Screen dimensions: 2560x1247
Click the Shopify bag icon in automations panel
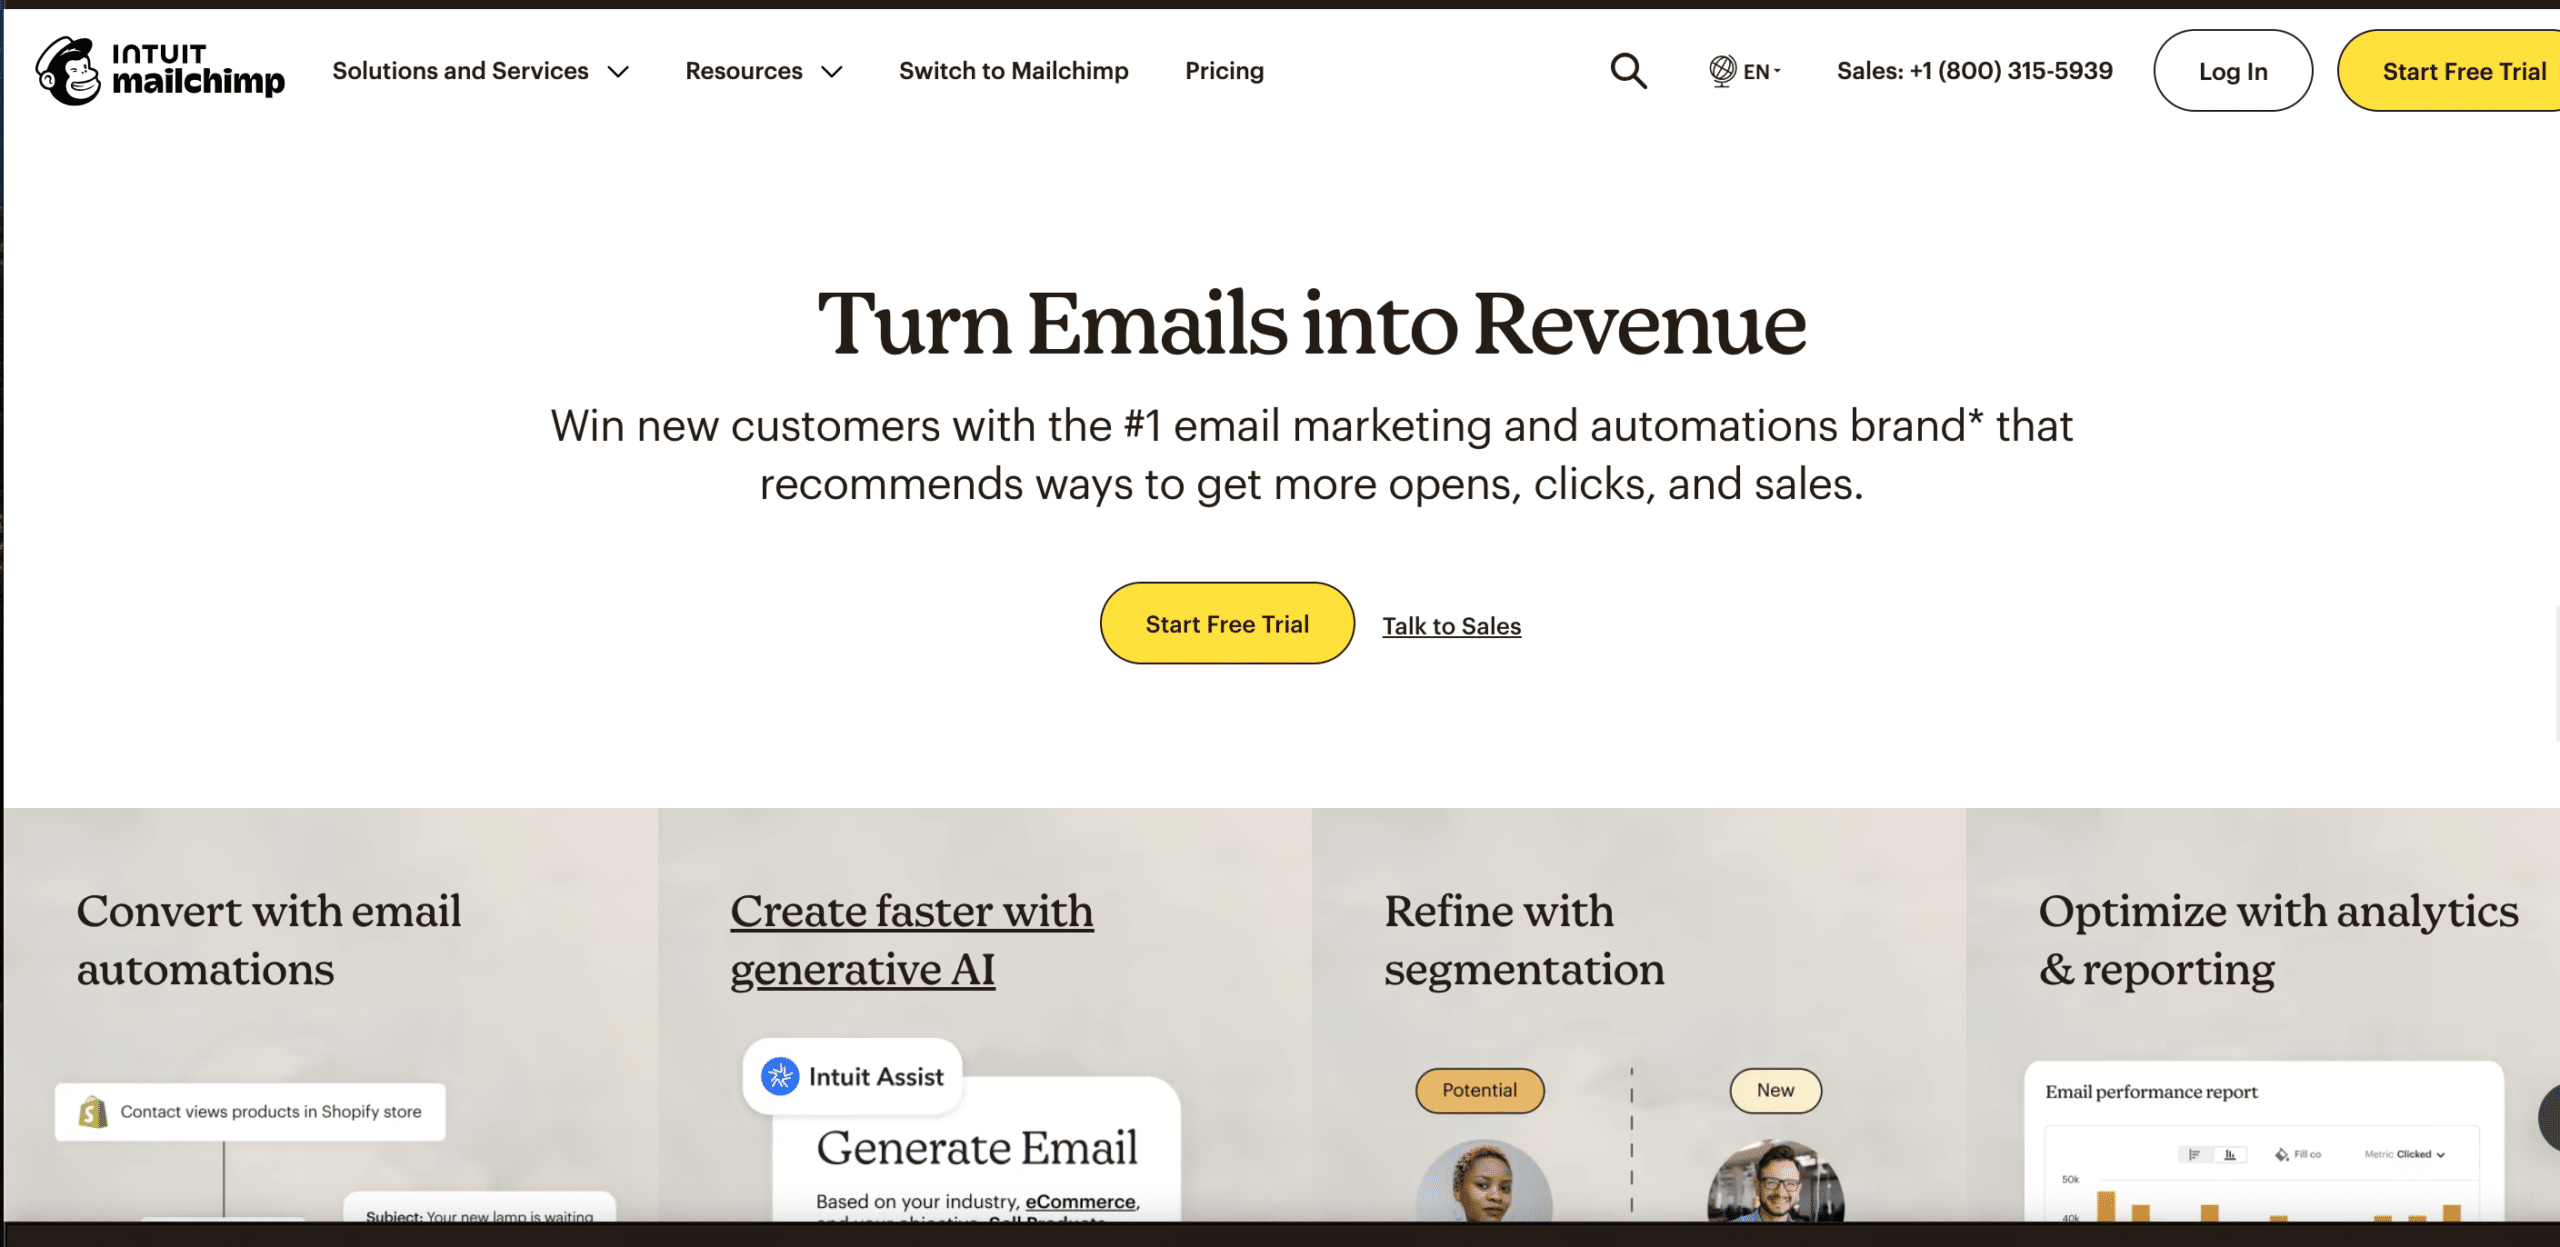coord(91,1112)
